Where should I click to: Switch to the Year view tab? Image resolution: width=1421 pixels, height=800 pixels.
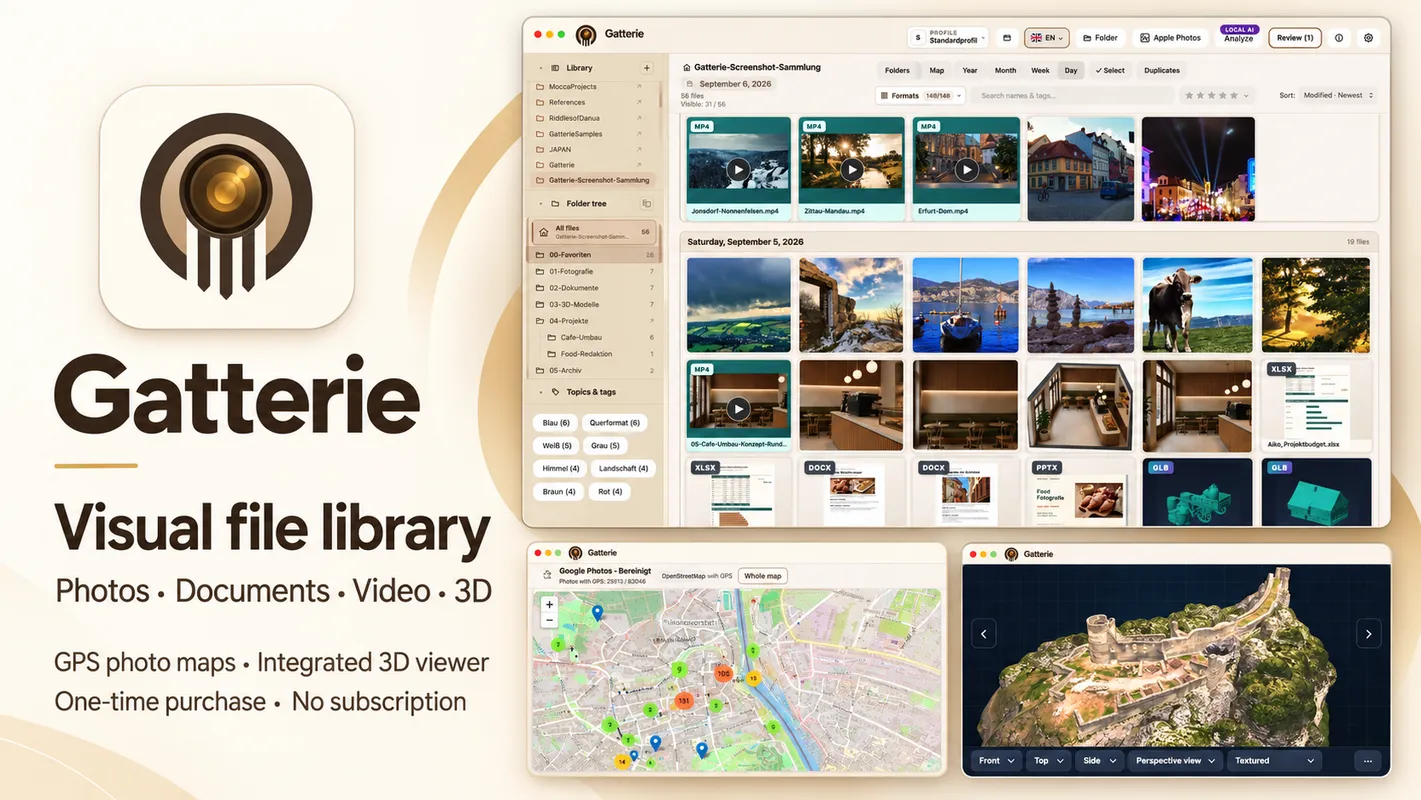(970, 70)
